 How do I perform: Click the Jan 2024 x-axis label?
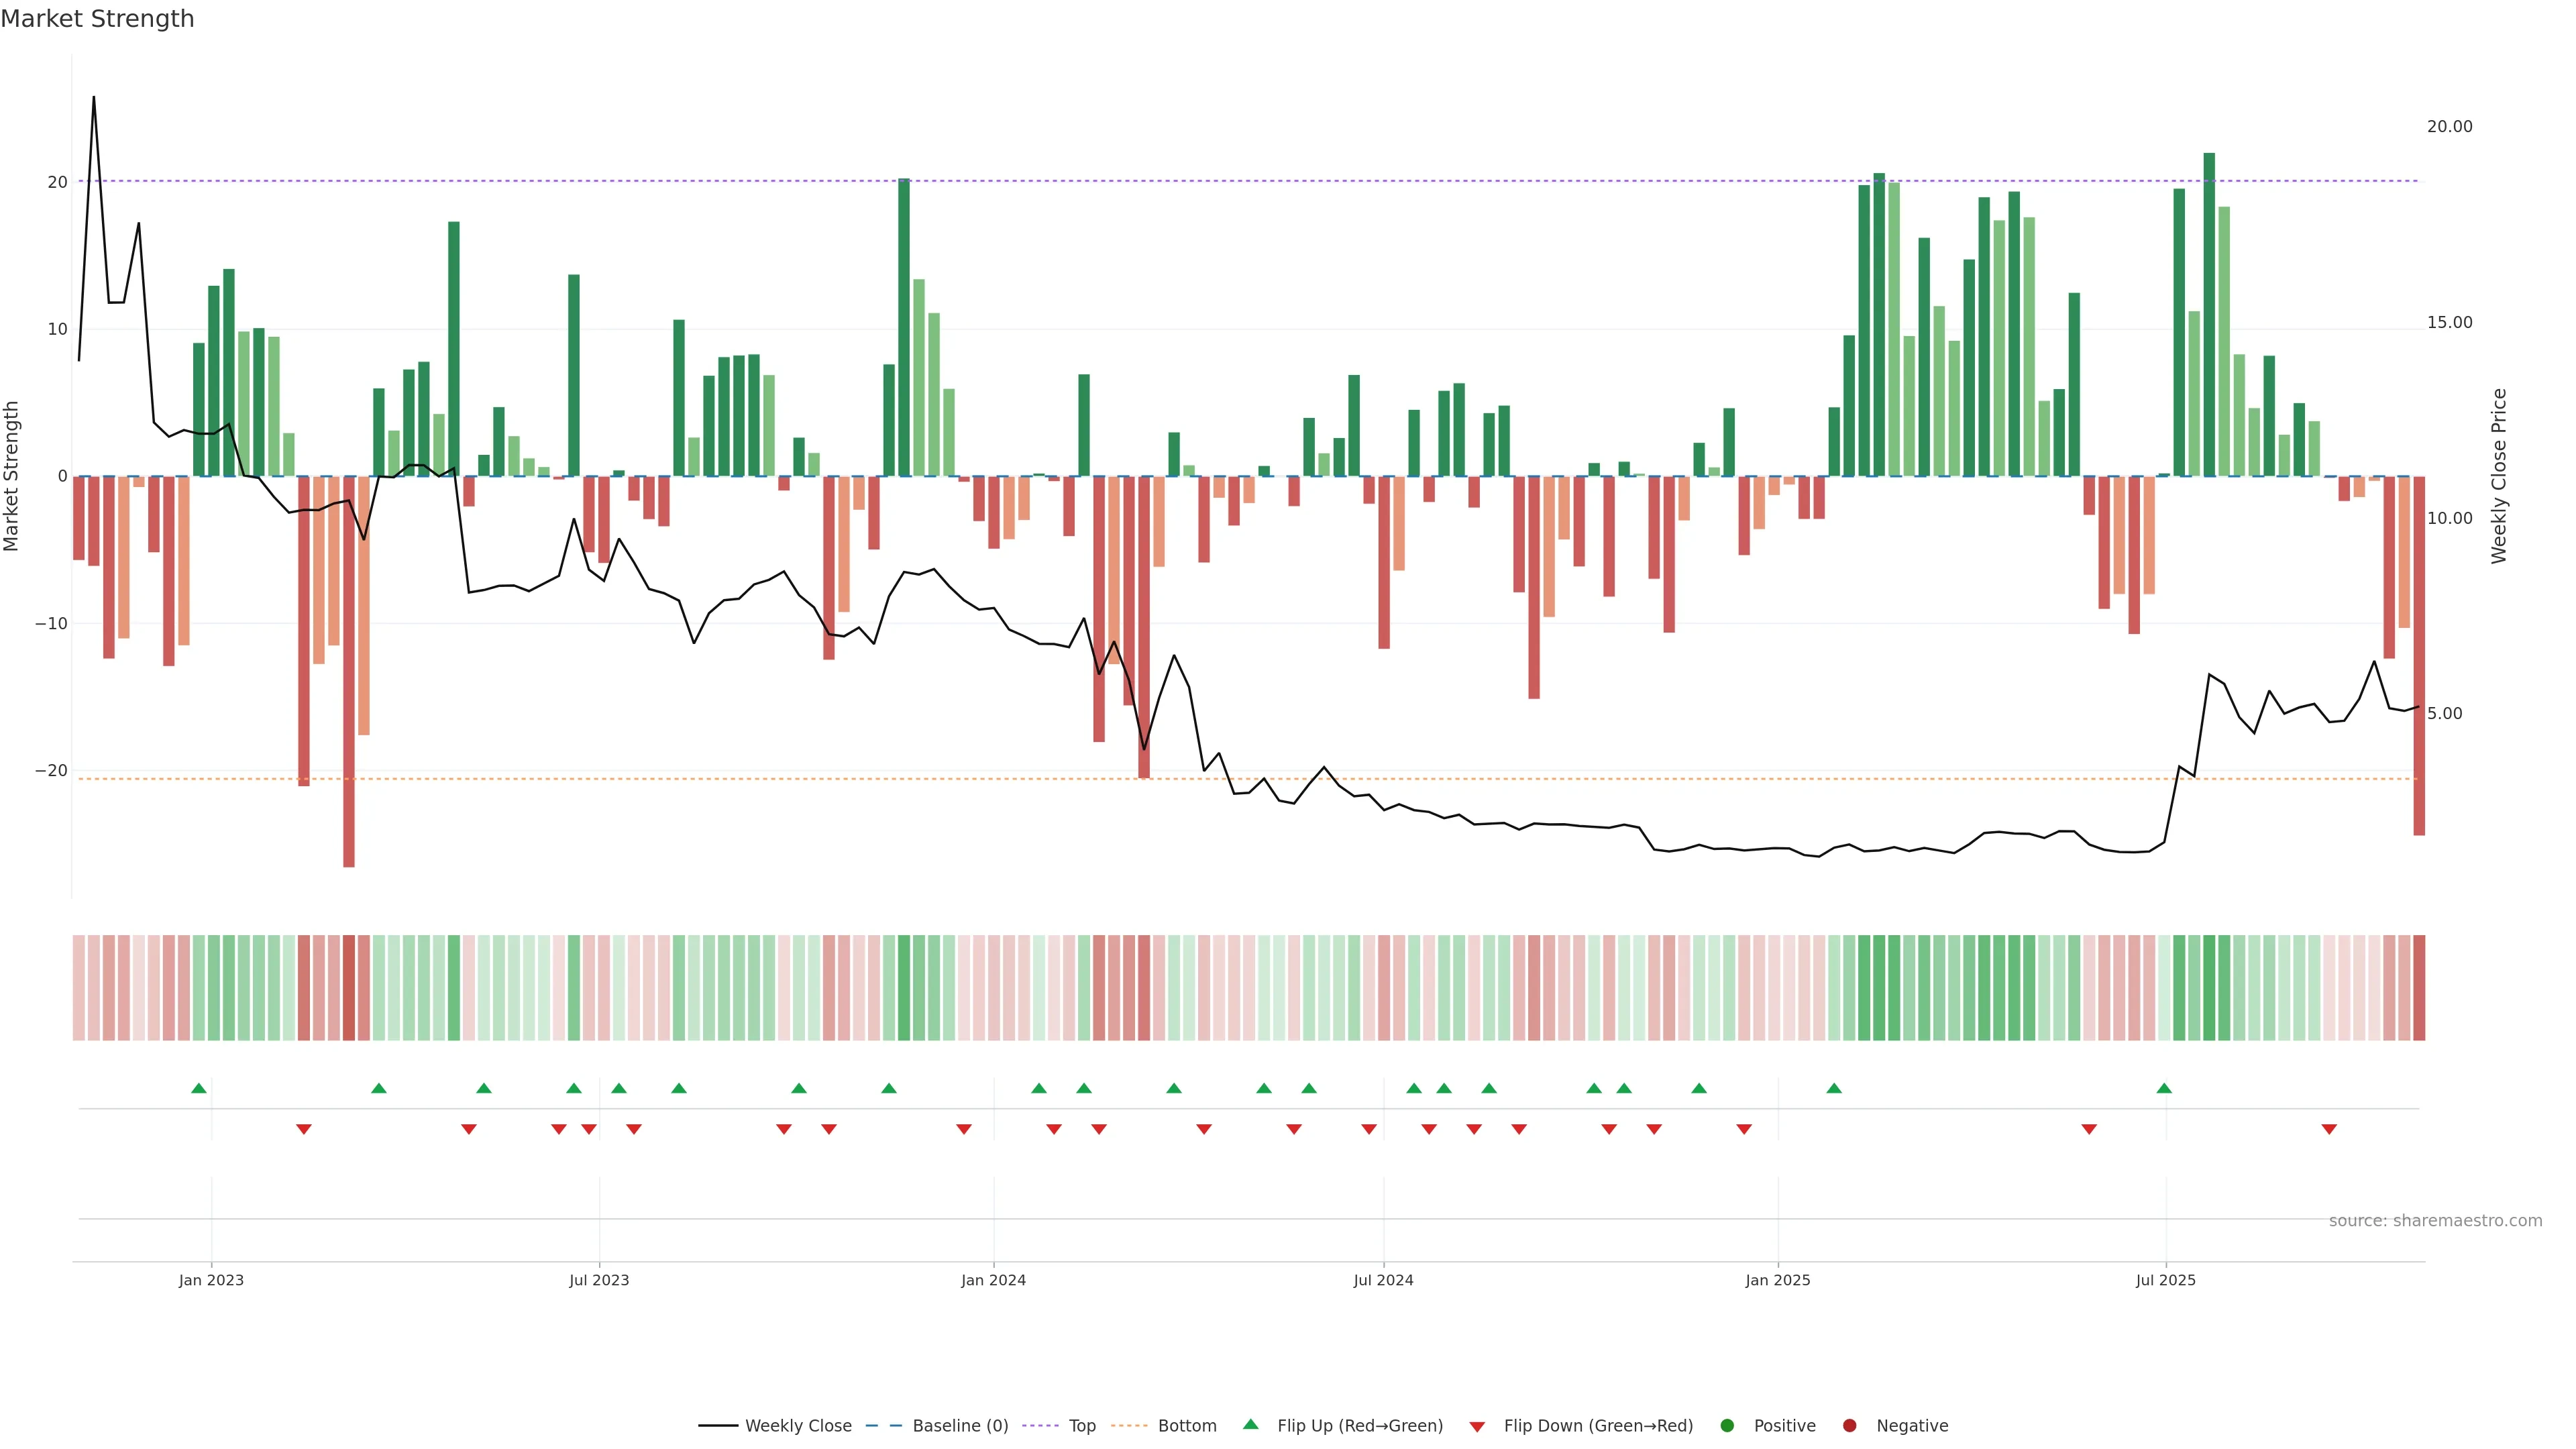[x=993, y=1280]
